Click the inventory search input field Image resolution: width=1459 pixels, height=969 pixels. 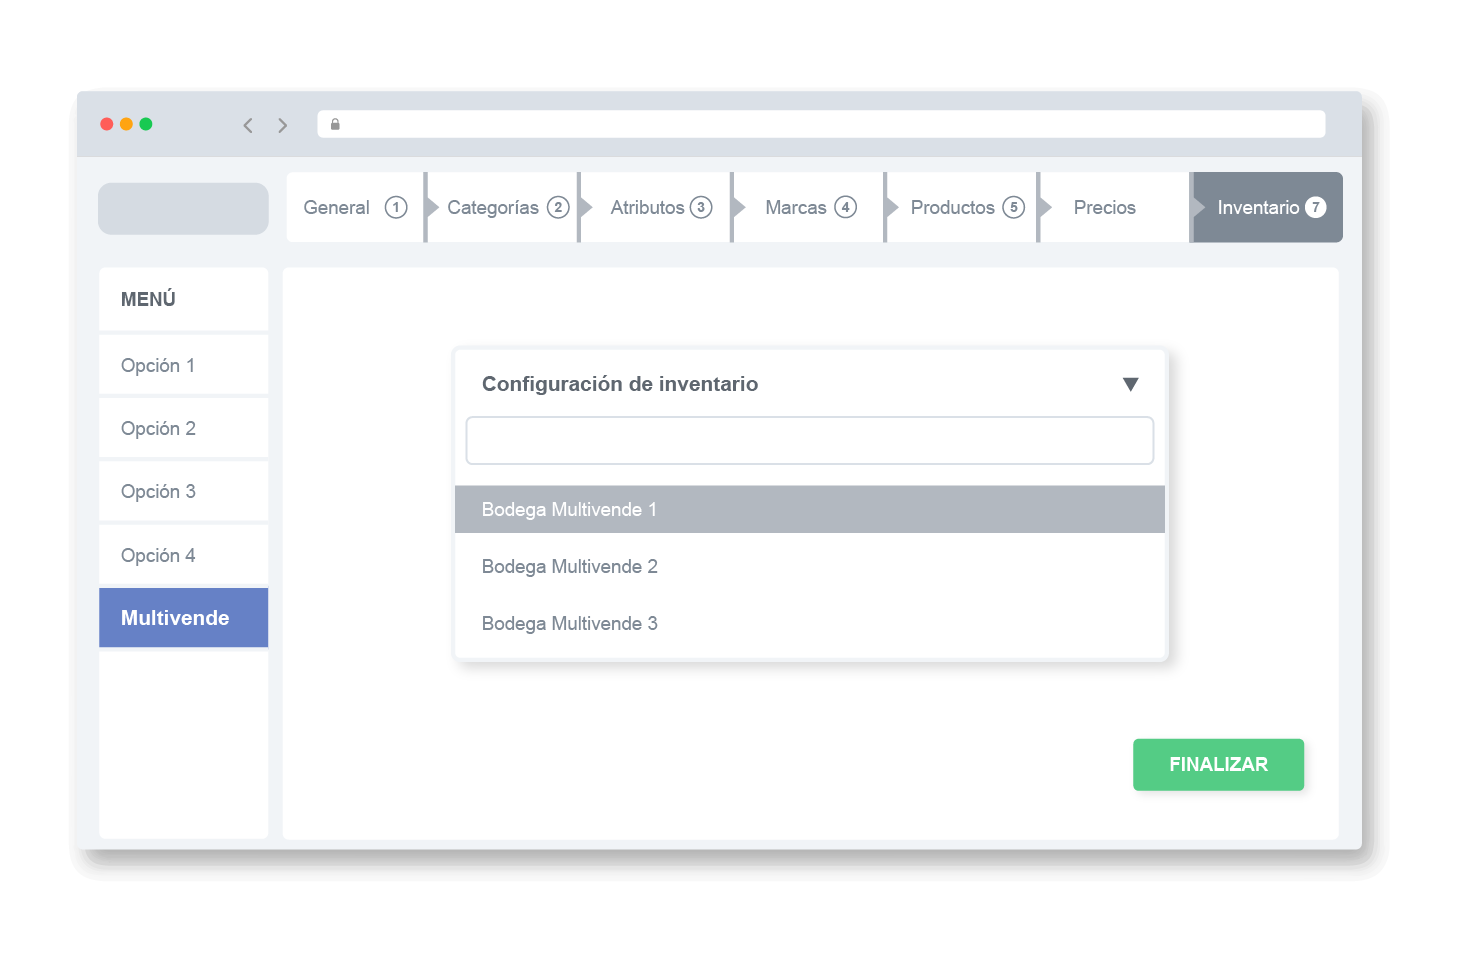point(810,441)
